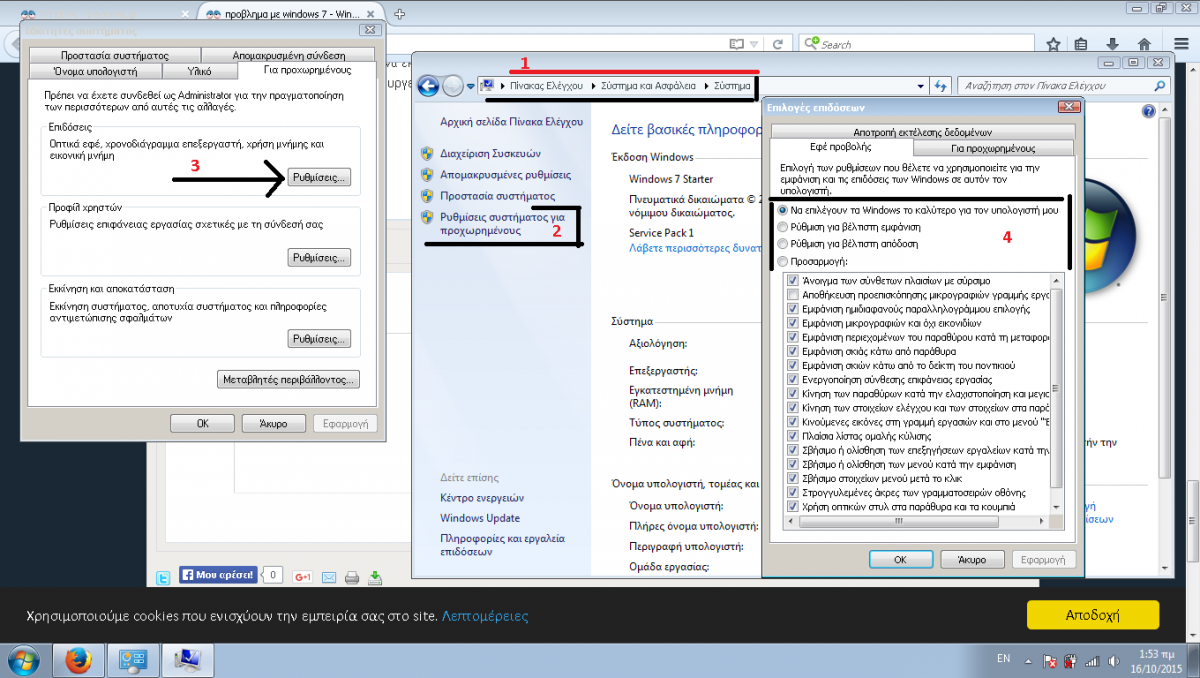Click OK in Επιλογές επιδόσεων dialog

901,560
